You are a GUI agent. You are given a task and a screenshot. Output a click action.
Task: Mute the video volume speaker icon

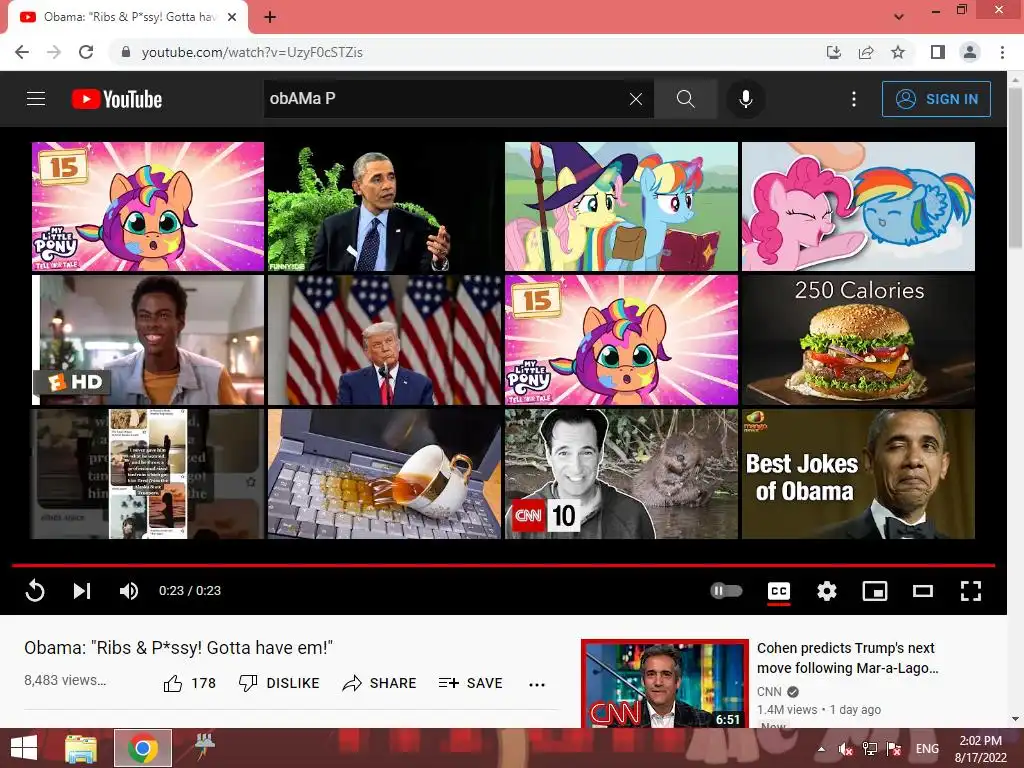point(129,591)
